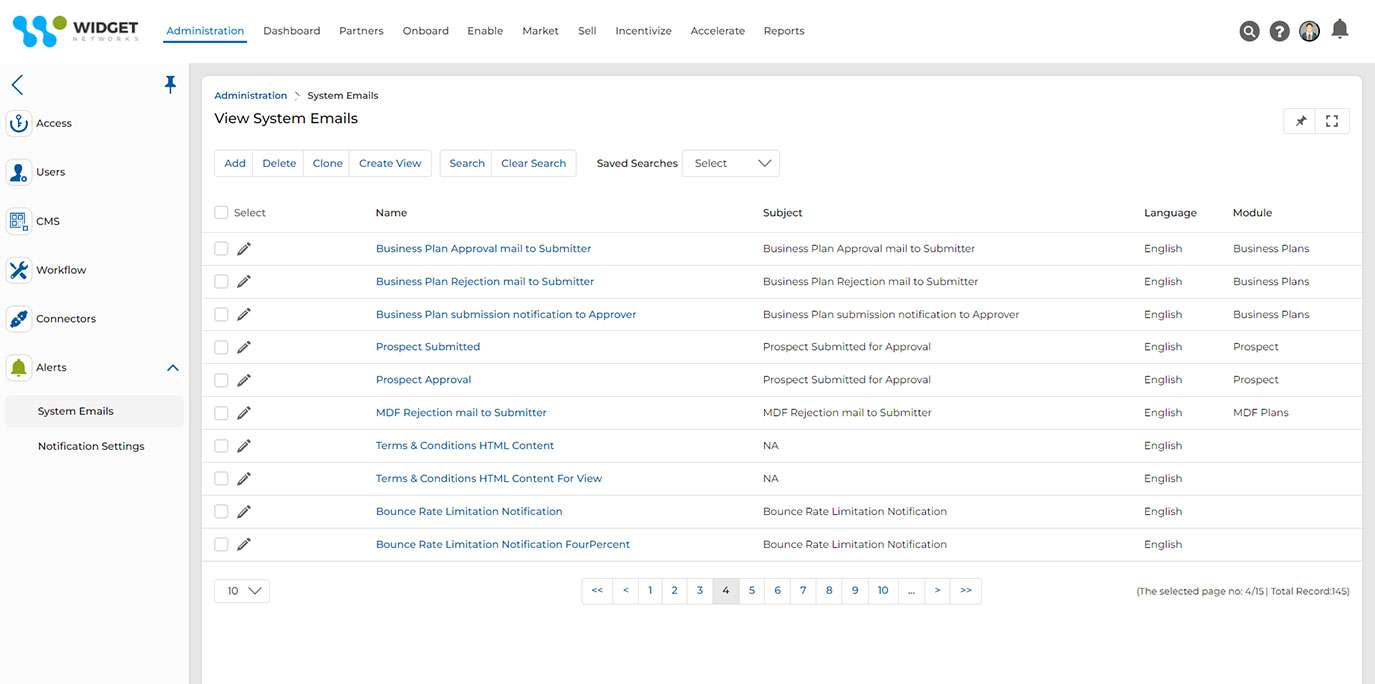Open the Partners menu
Screen dimensions: 1375x684
tap(361, 31)
